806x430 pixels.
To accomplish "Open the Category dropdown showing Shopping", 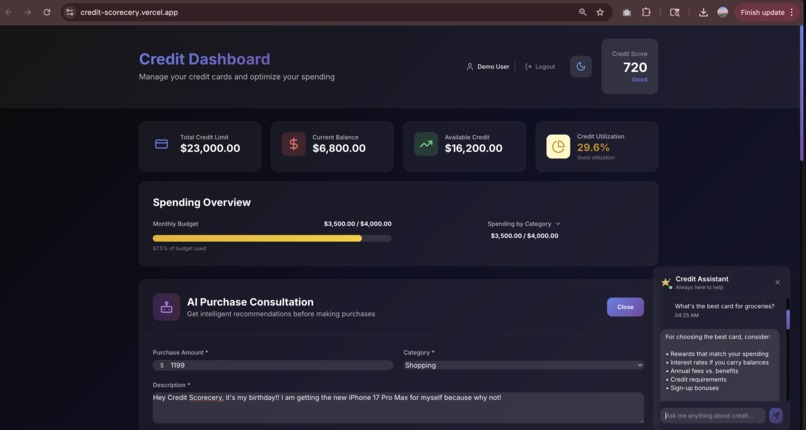I will [524, 365].
